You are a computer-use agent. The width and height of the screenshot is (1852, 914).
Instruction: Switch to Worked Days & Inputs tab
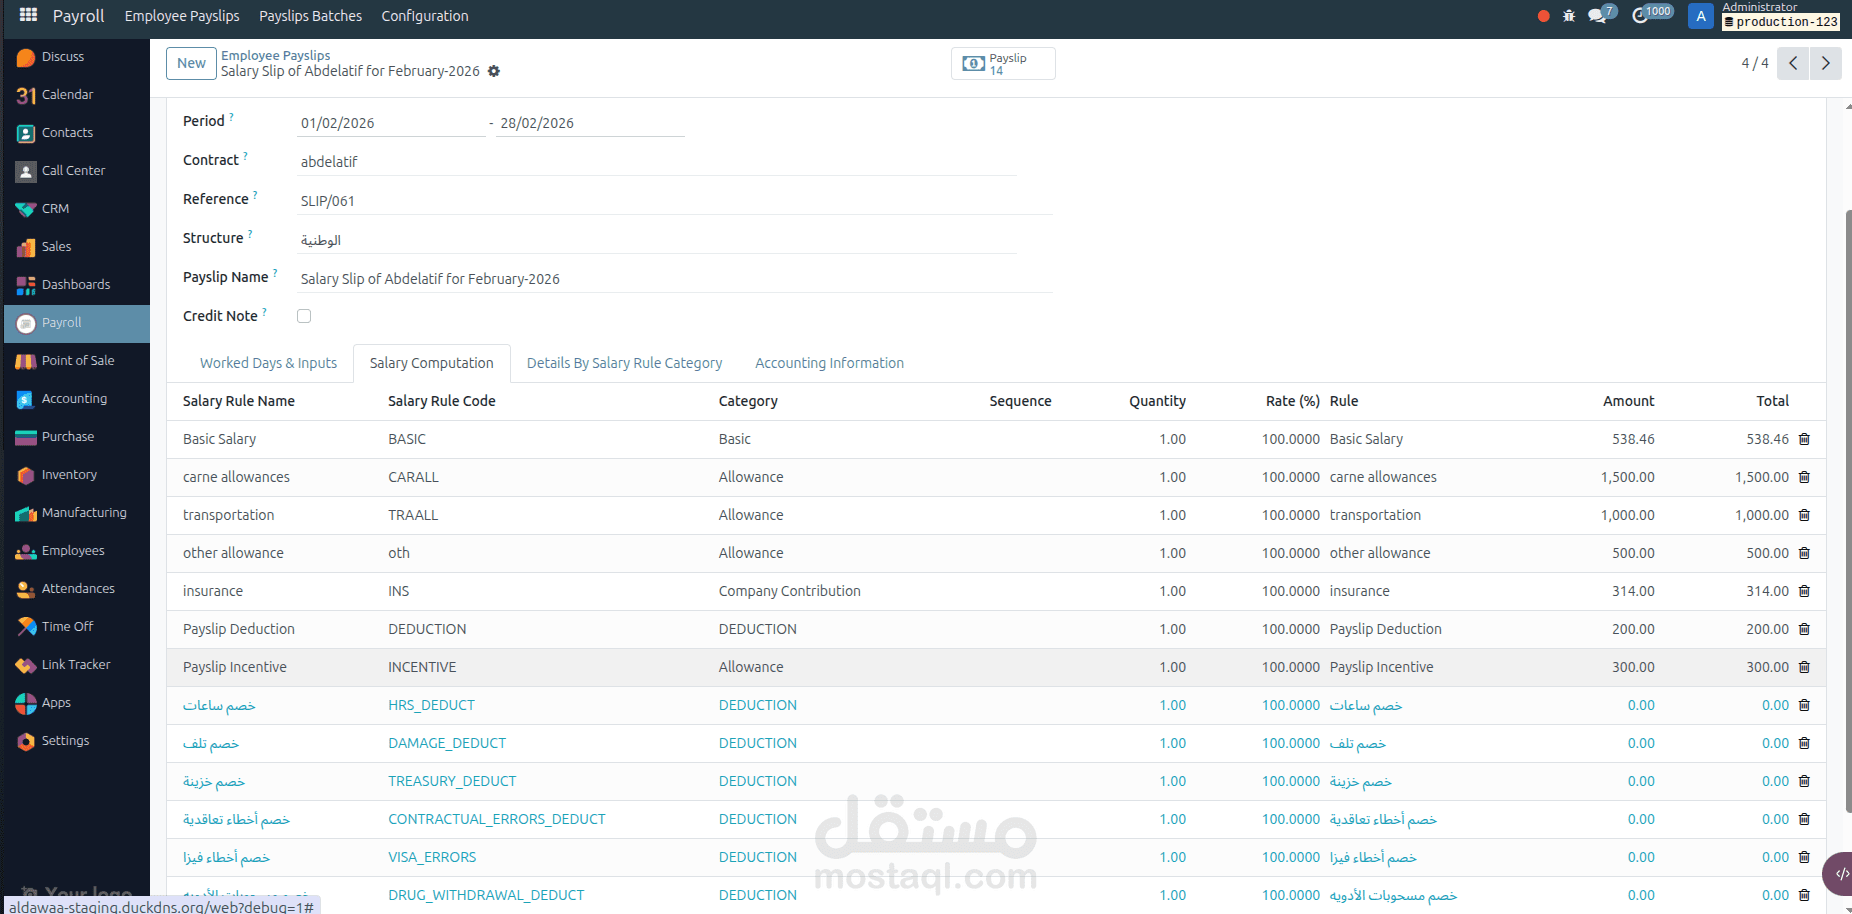[268, 363]
